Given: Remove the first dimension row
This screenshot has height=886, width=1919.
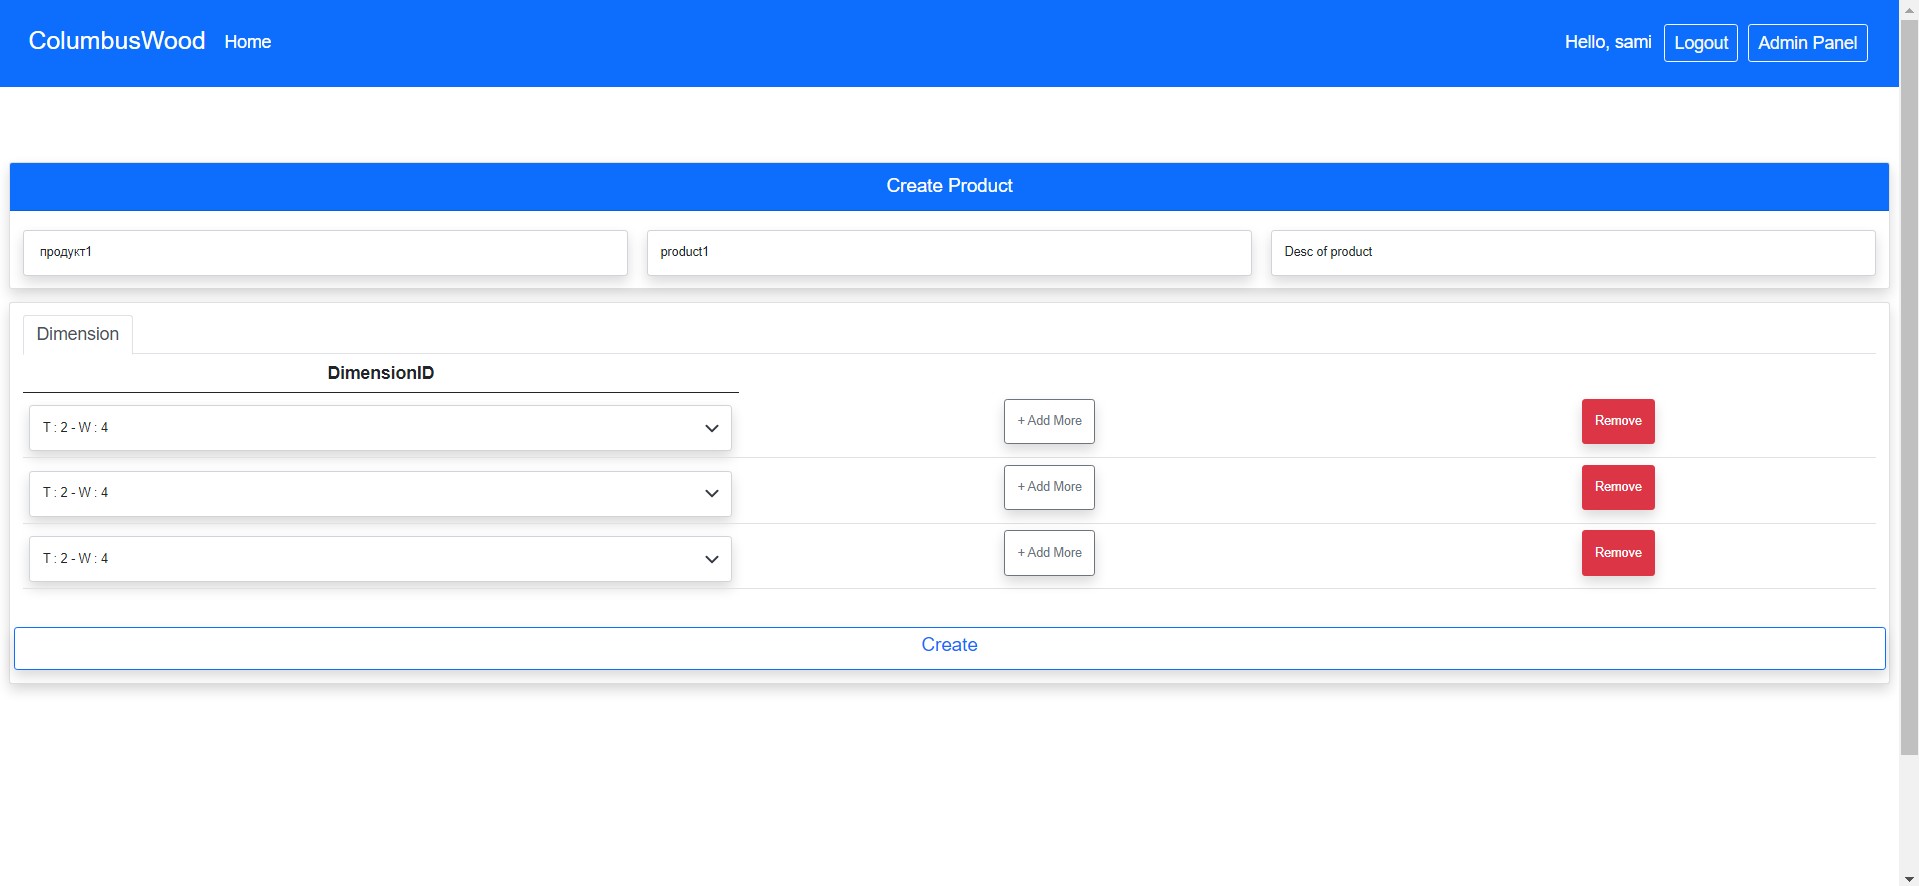Looking at the screenshot, I should 1618,421.
